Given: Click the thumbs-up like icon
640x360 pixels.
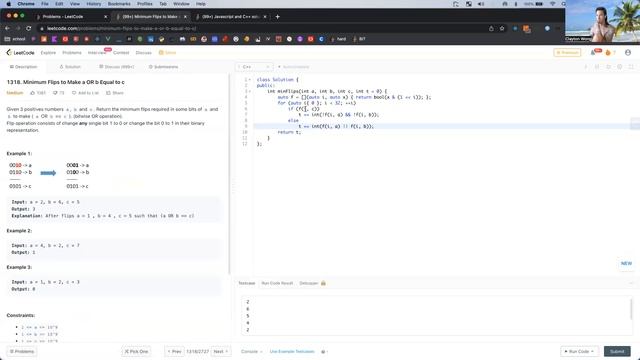Looking at the screenshot, I should pos(33,93).
